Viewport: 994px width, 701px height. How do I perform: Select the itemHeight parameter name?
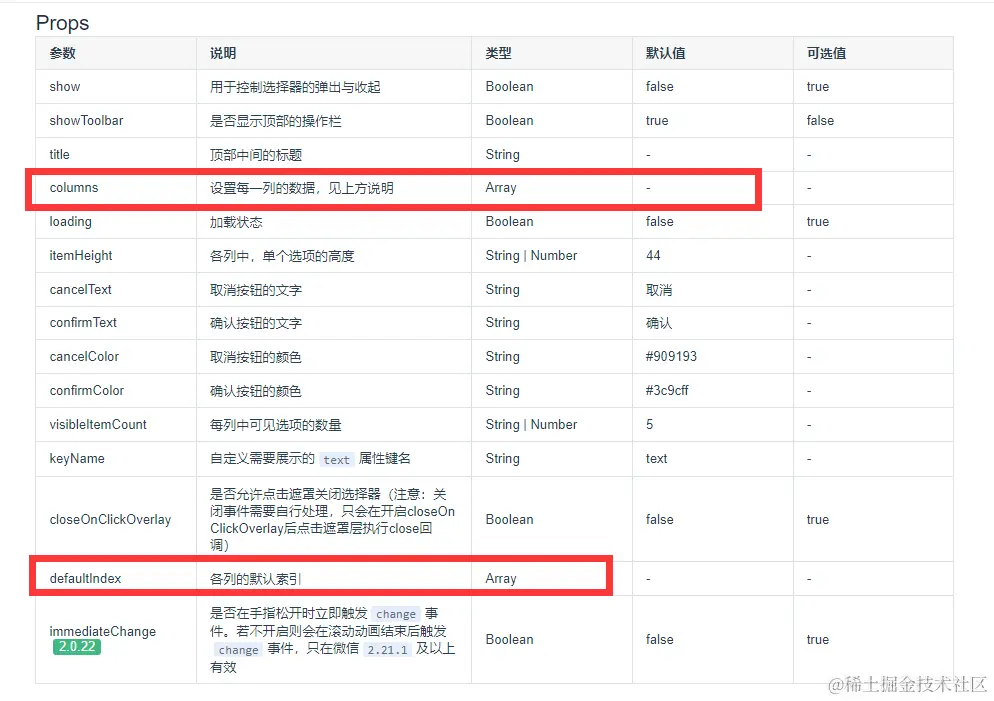pos(81,255)
